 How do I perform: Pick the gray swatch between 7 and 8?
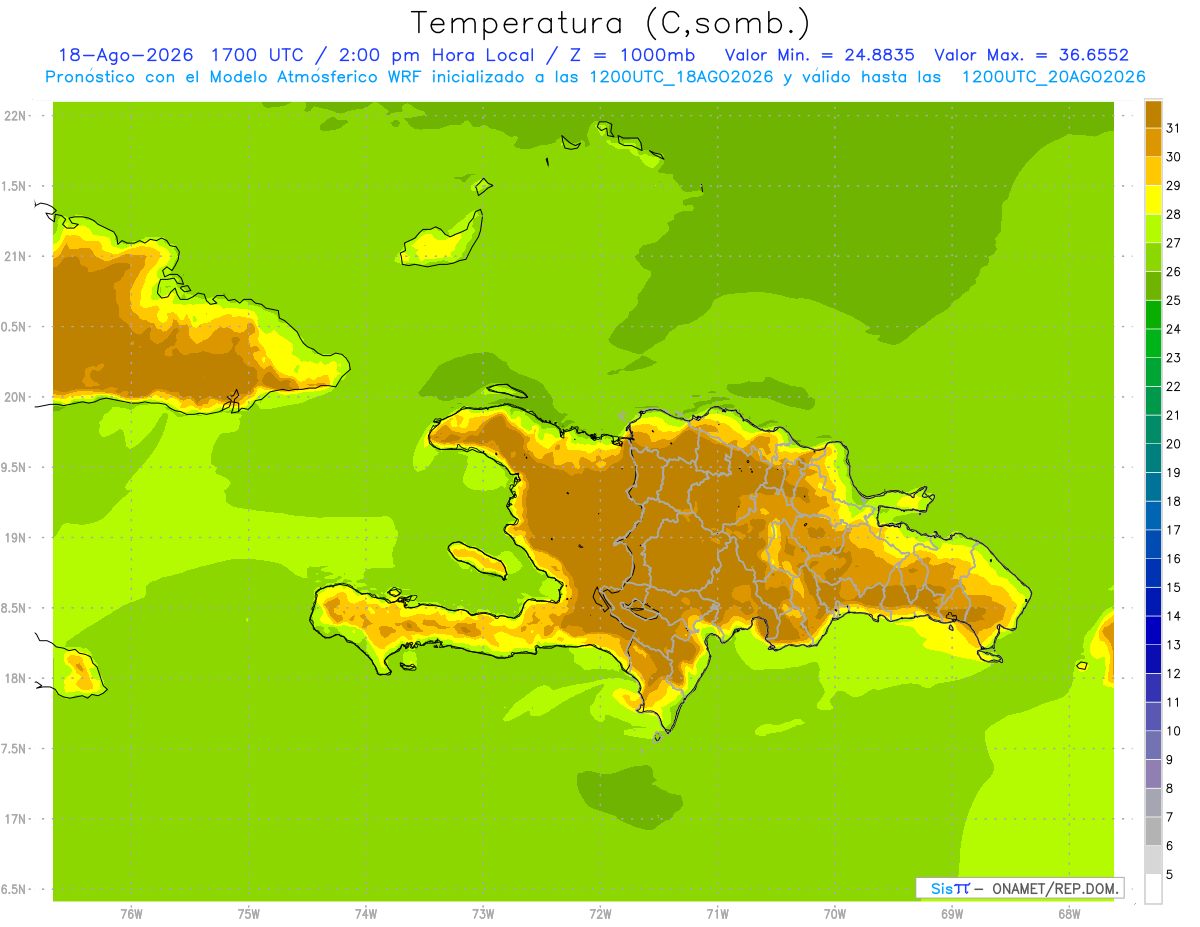click(1153, 803)
